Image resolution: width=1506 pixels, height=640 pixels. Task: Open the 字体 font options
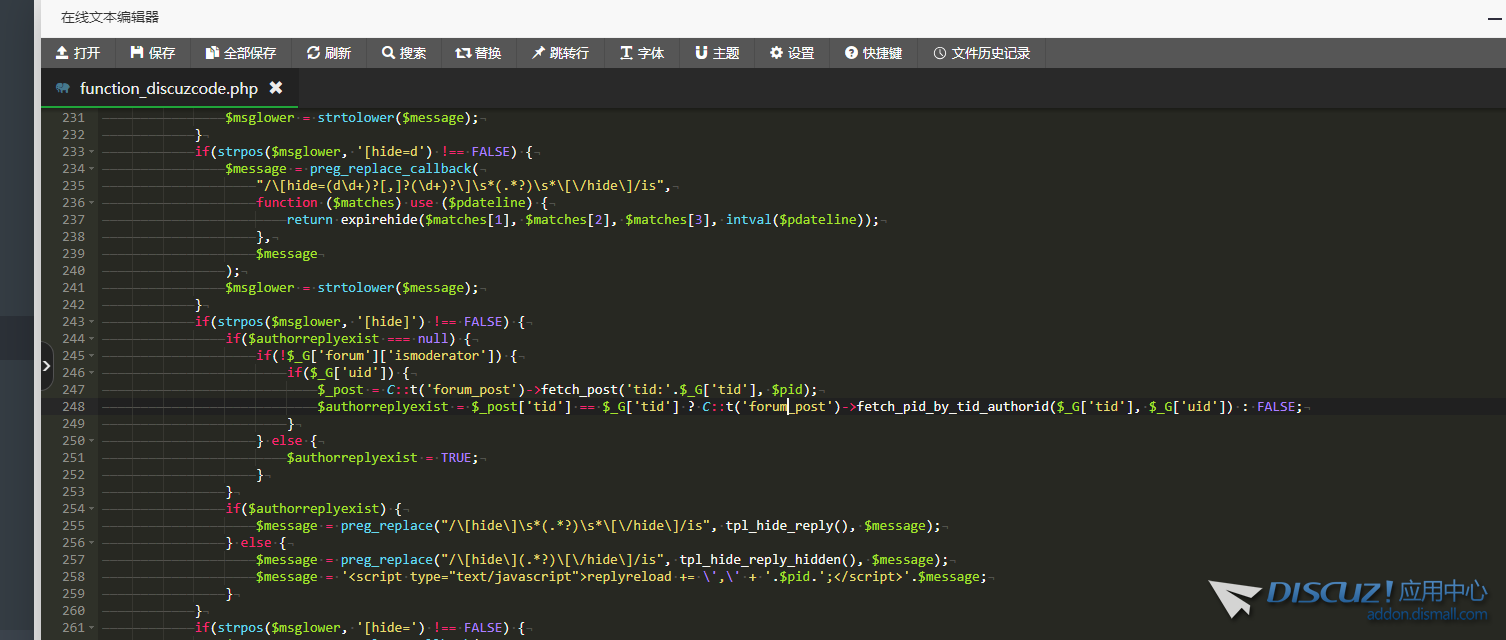(x=642, y=53)
